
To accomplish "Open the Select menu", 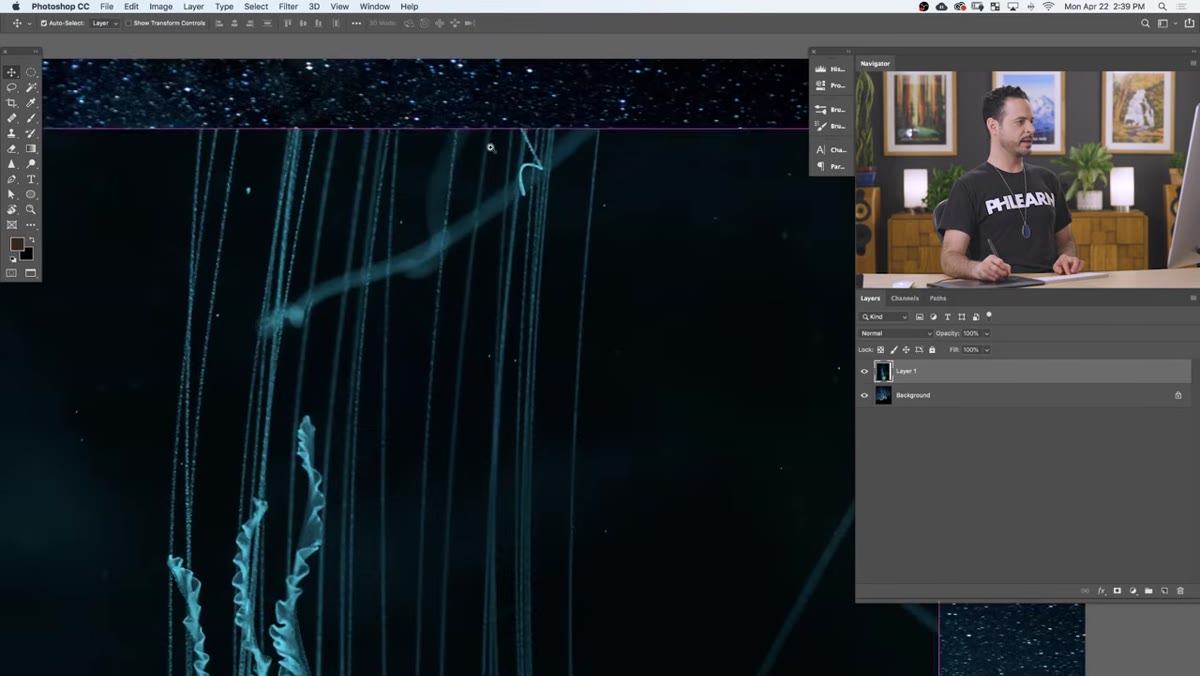I will tap(256, 6).
